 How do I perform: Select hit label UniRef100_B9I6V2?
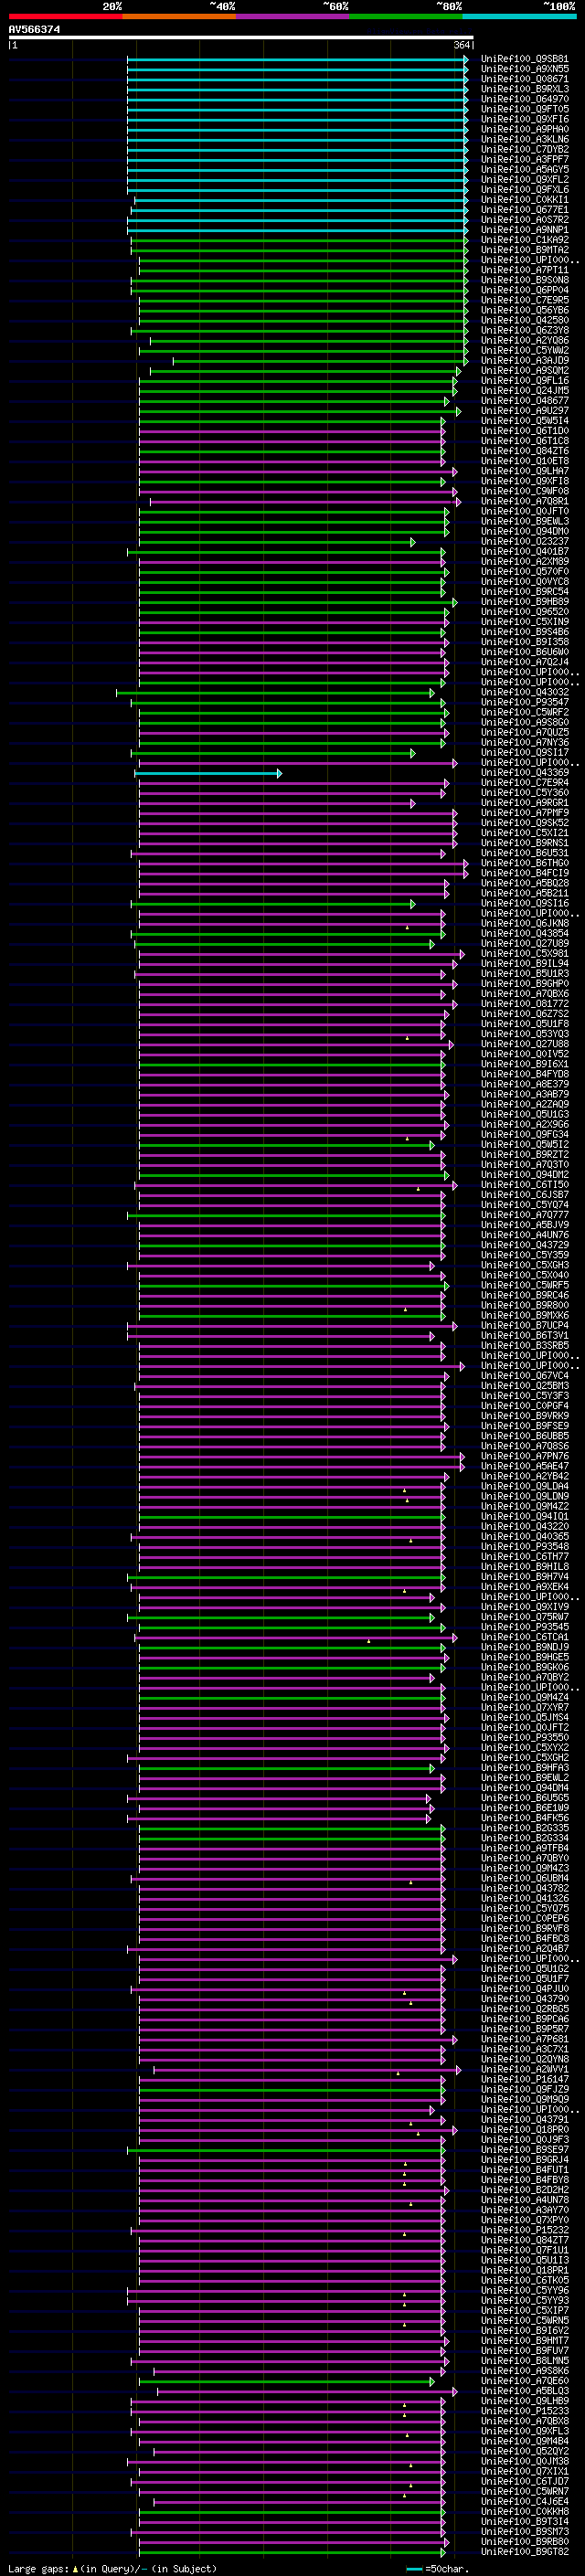click(x=525, y=2330)
